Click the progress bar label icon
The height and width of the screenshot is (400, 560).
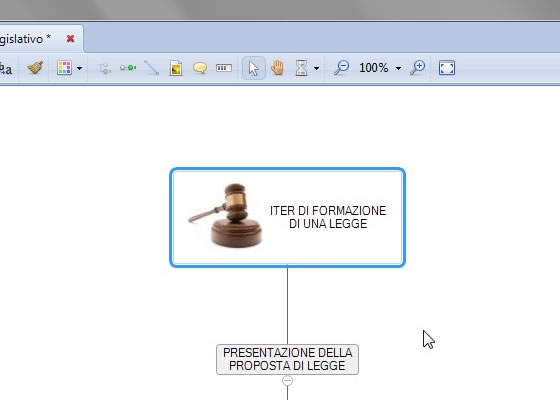click(x=224, y=68)
